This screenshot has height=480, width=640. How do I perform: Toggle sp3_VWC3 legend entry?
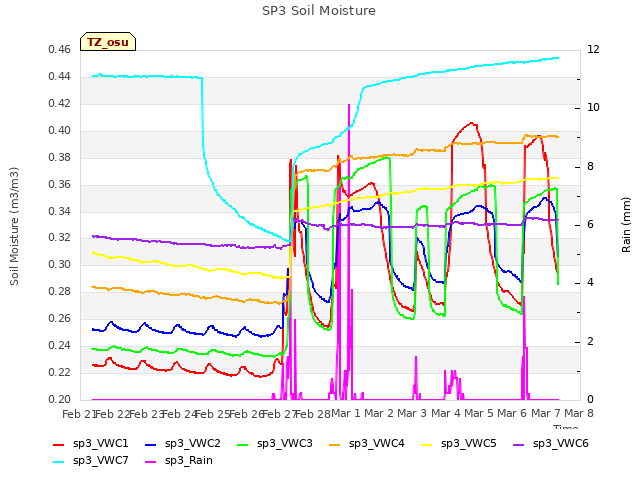click(274, 444)
